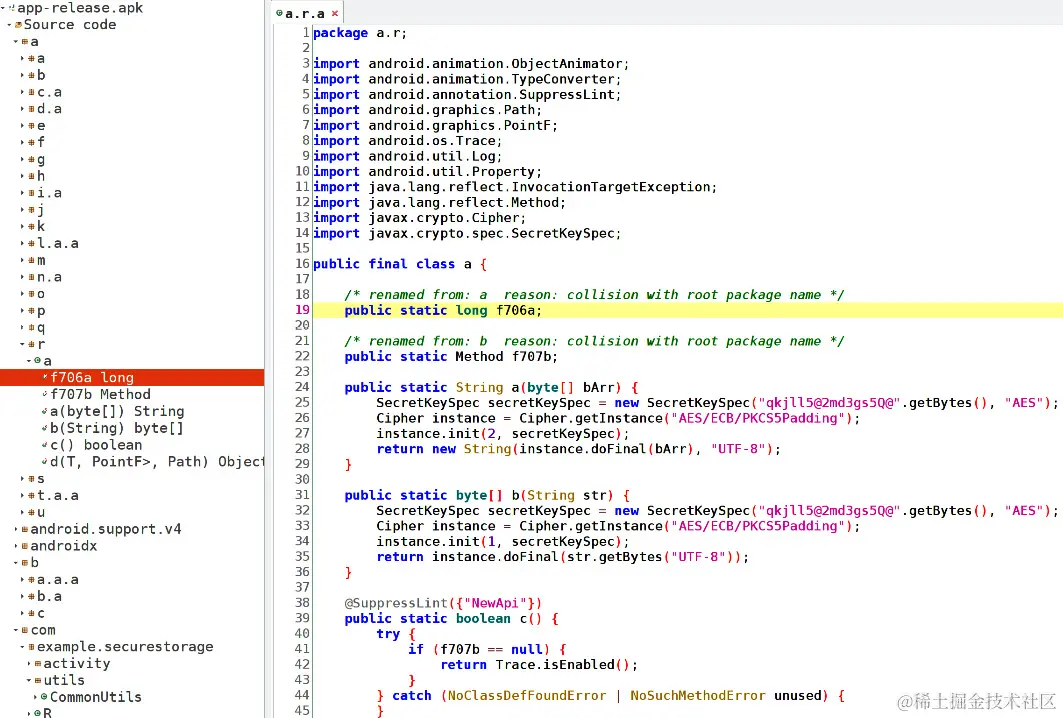Click the package icon beside t.a.a
This screenshot has width=1063, height=718.
31,496
